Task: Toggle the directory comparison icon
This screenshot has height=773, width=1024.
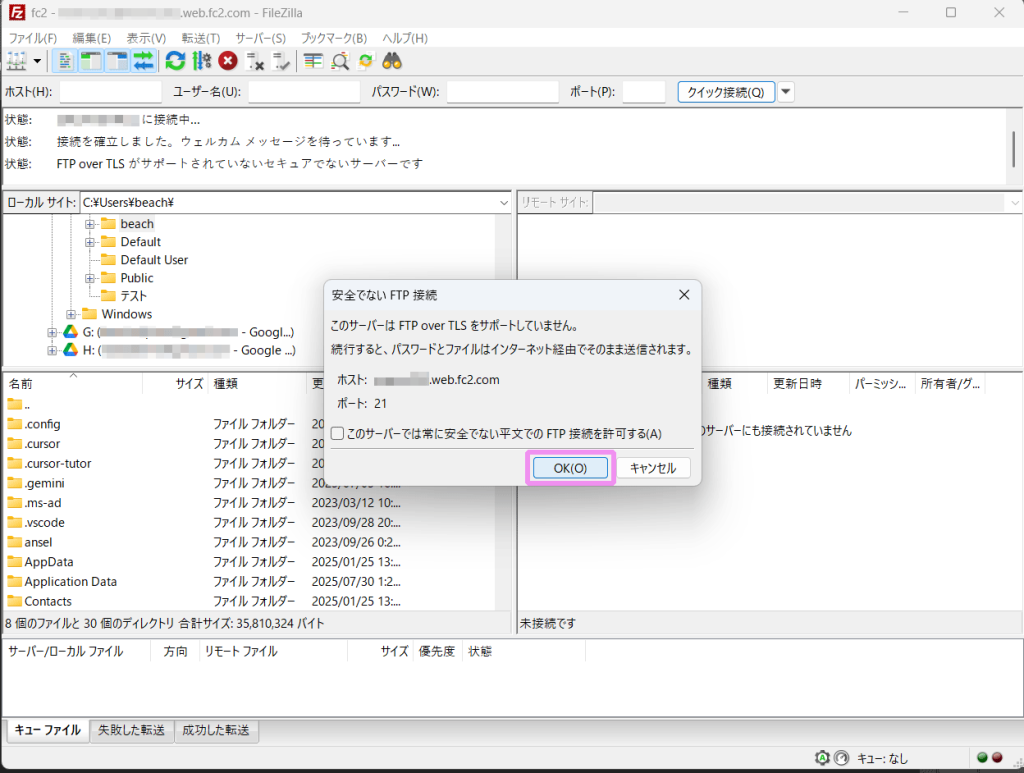Action: tap(340, 61)
